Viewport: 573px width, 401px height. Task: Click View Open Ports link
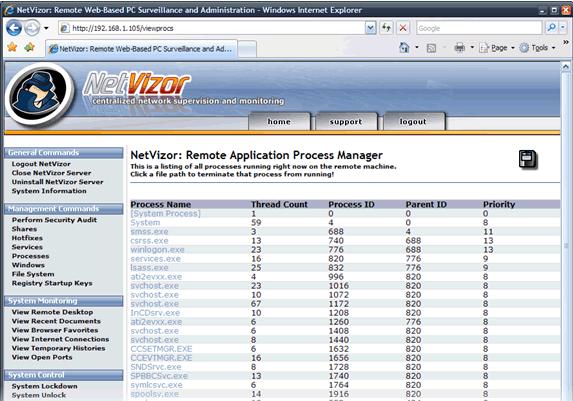pyautogui.click(x=42, y=357)
